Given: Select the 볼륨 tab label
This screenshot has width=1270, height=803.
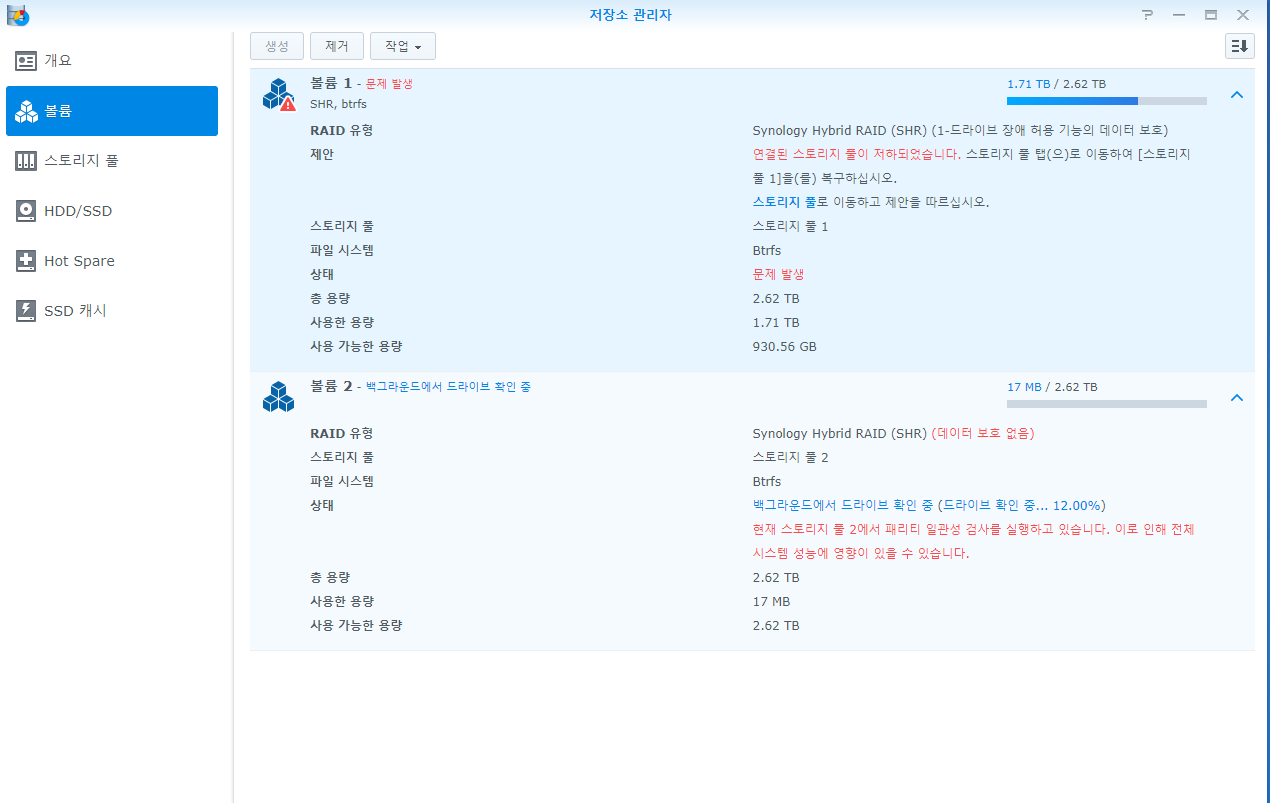Looking at the screenshot, I should (x=58, y=111).
